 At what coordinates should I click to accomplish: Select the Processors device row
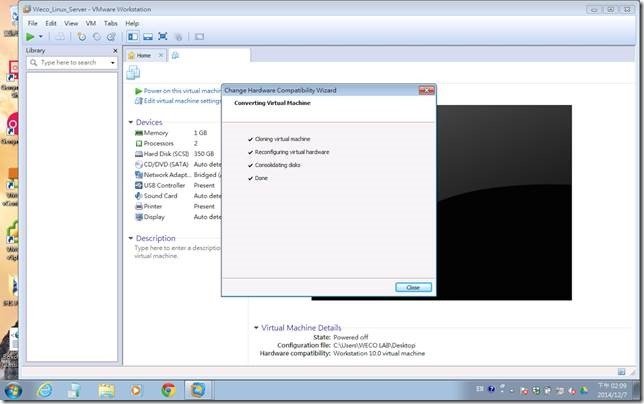(x=177, y=143)
